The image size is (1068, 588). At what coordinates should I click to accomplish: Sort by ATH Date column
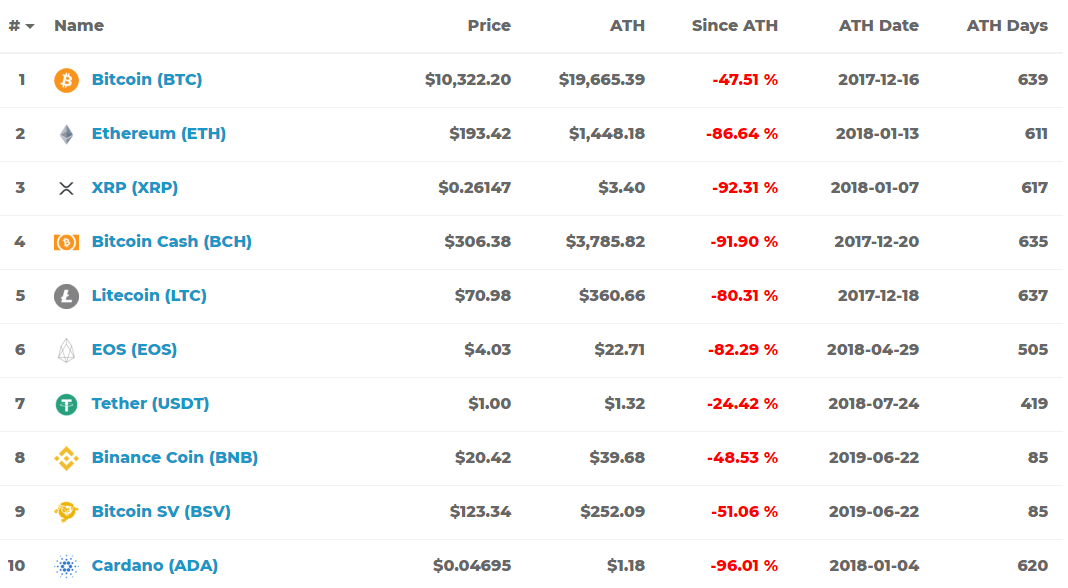point(879,25)
